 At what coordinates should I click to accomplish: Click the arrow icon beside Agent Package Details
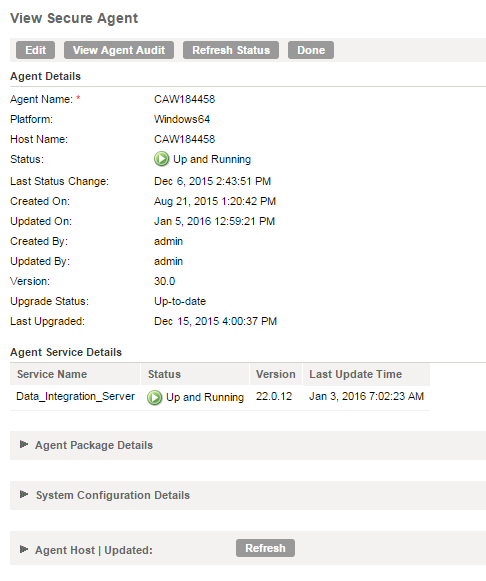(x=24, y=444)
